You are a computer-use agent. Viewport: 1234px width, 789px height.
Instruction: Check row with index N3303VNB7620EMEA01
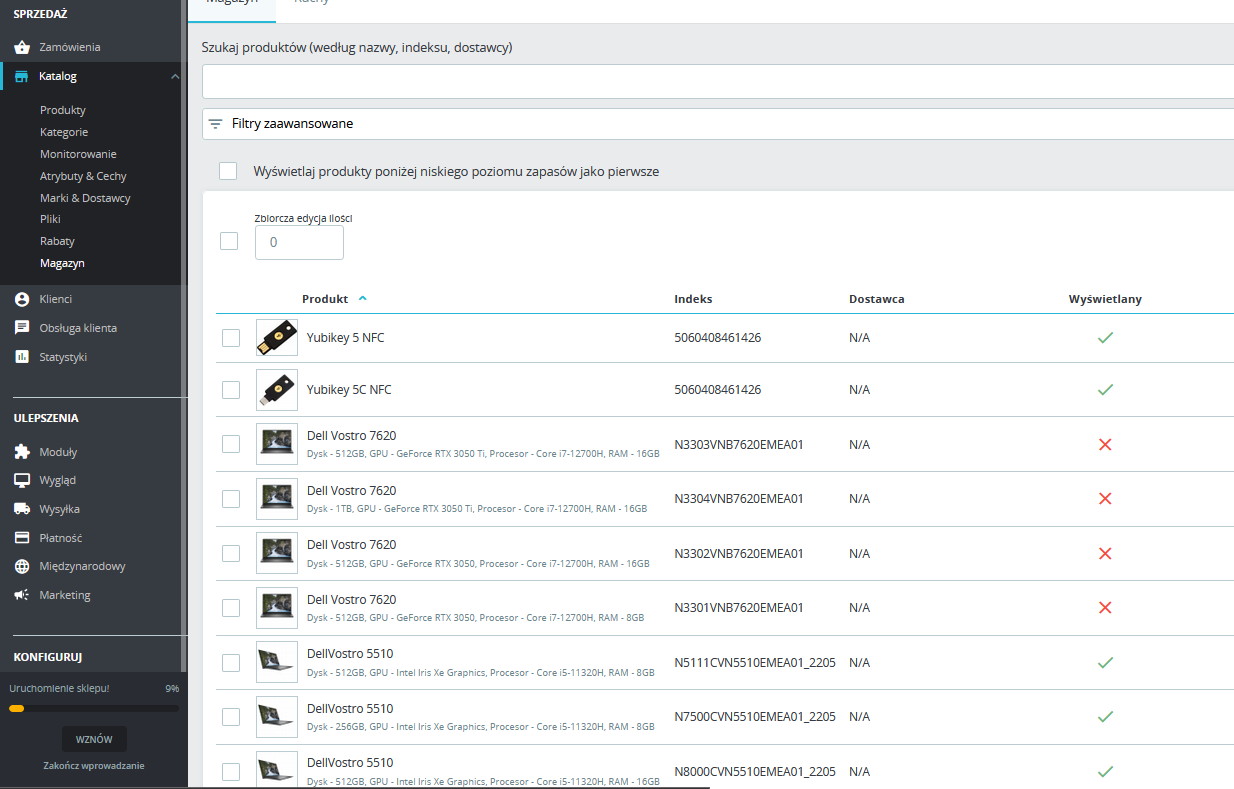(x=231, y=444)
